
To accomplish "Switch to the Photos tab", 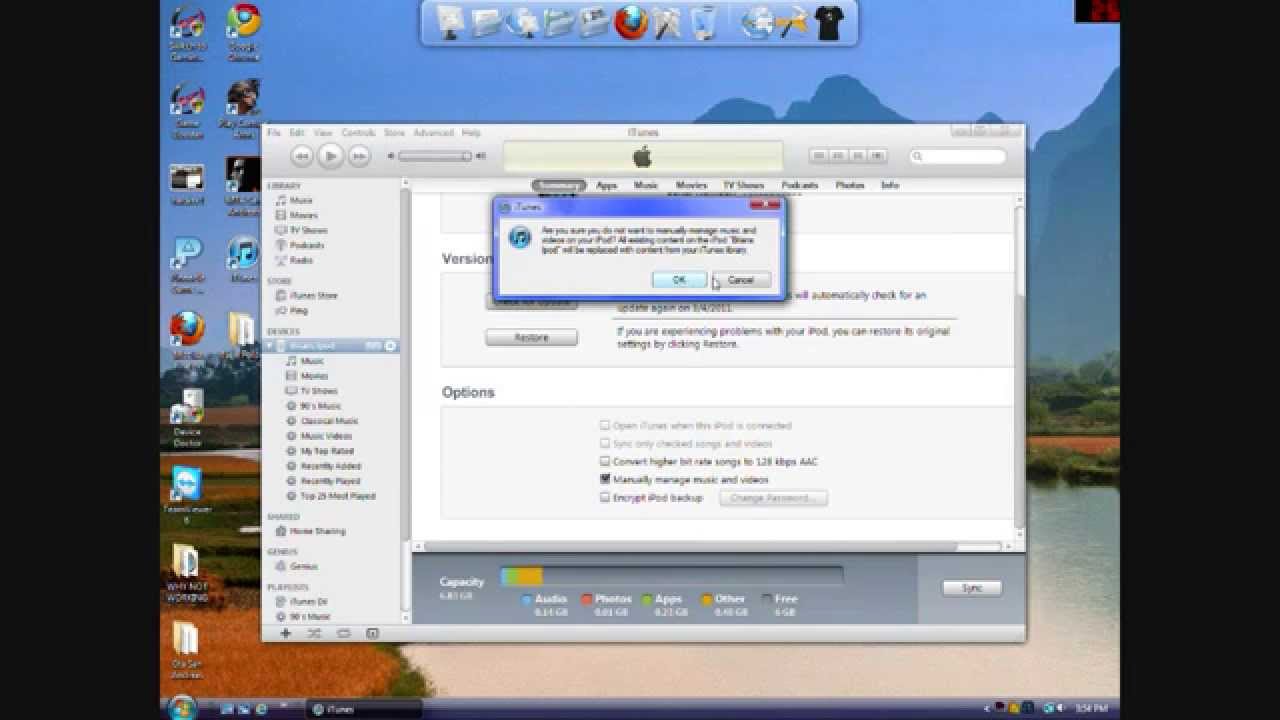I will coord(850,185).
